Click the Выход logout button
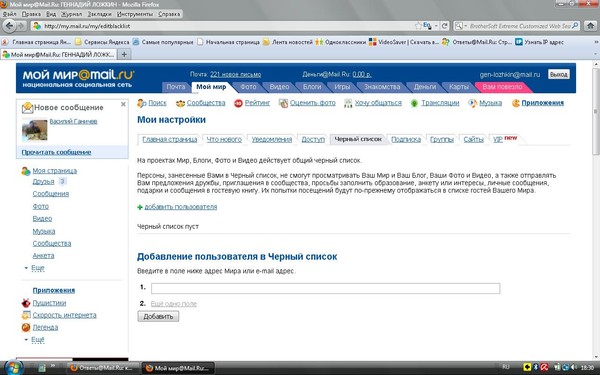The image size is (600, 375). [x=558, y=74]
